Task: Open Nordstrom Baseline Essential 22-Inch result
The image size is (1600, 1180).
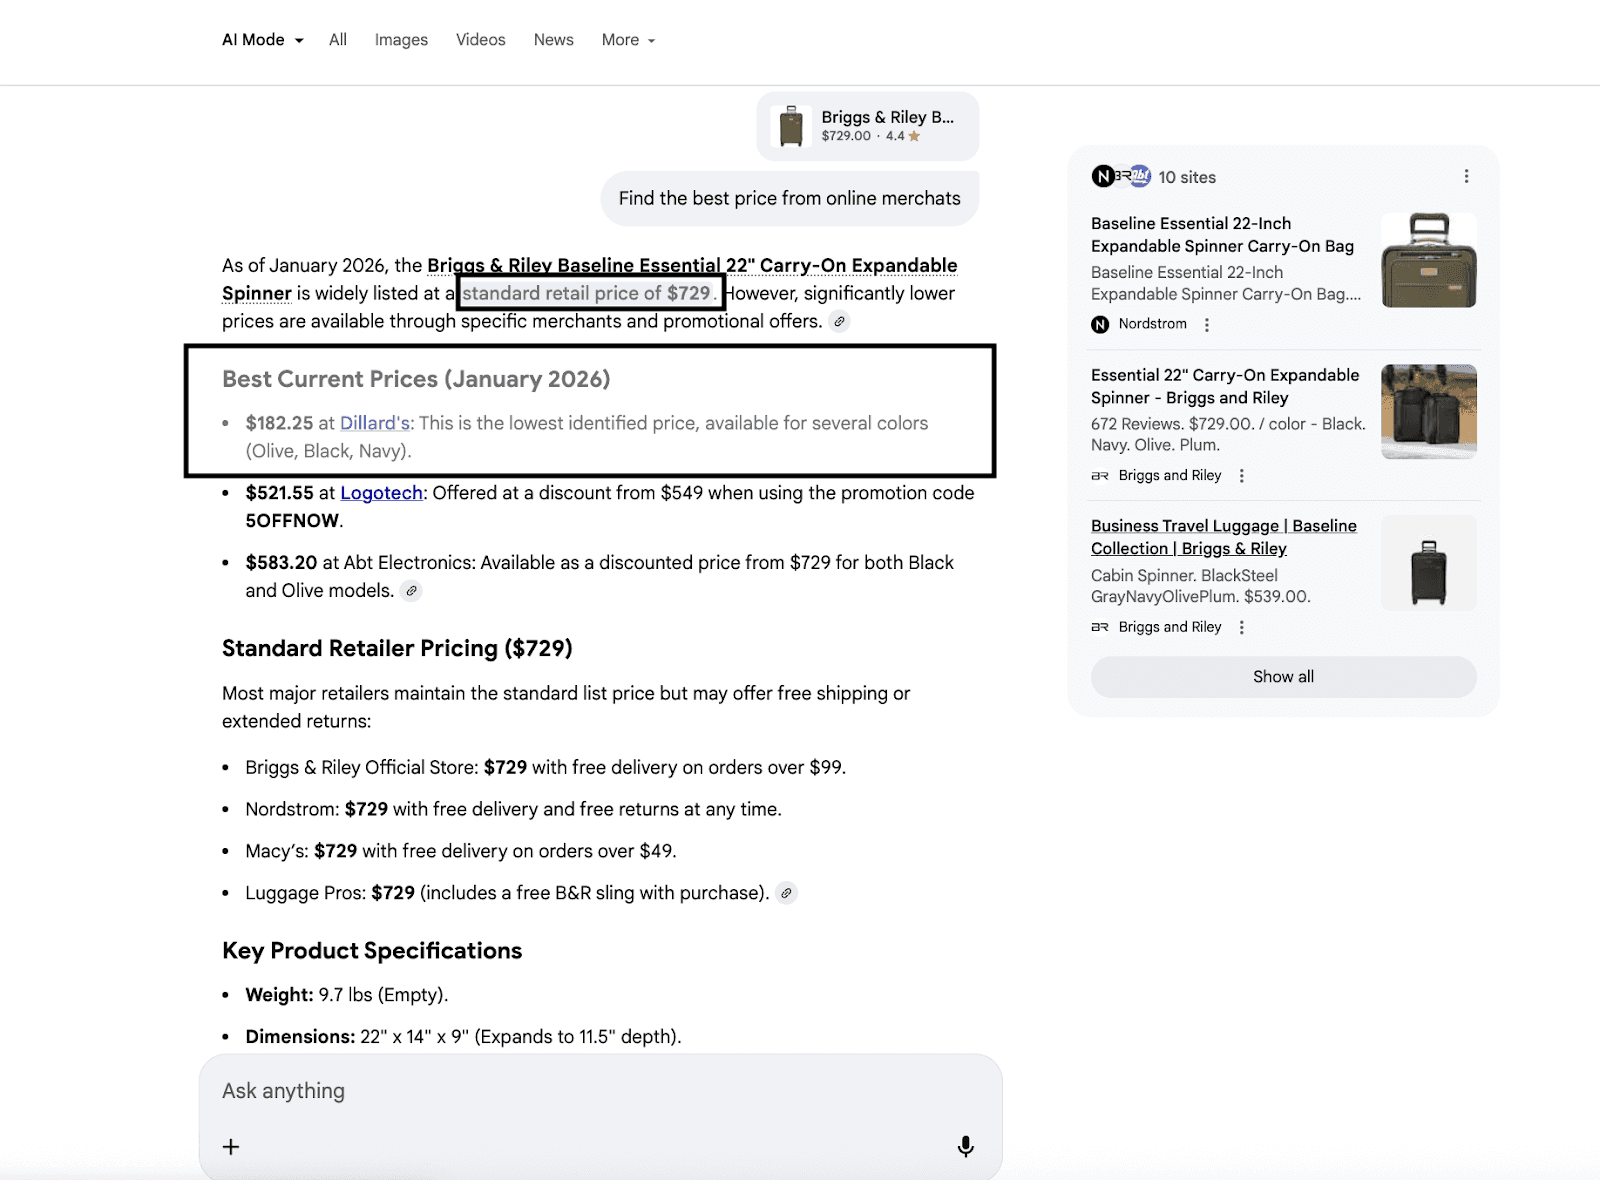Action: [x=1222, y=235]
